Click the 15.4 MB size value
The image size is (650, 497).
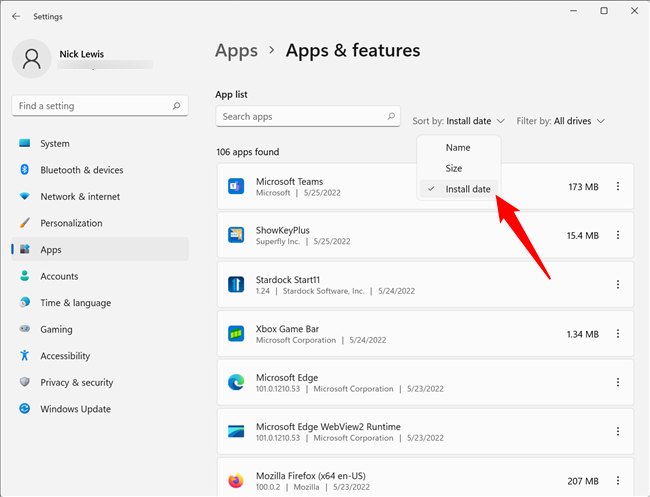click(582, 235)
